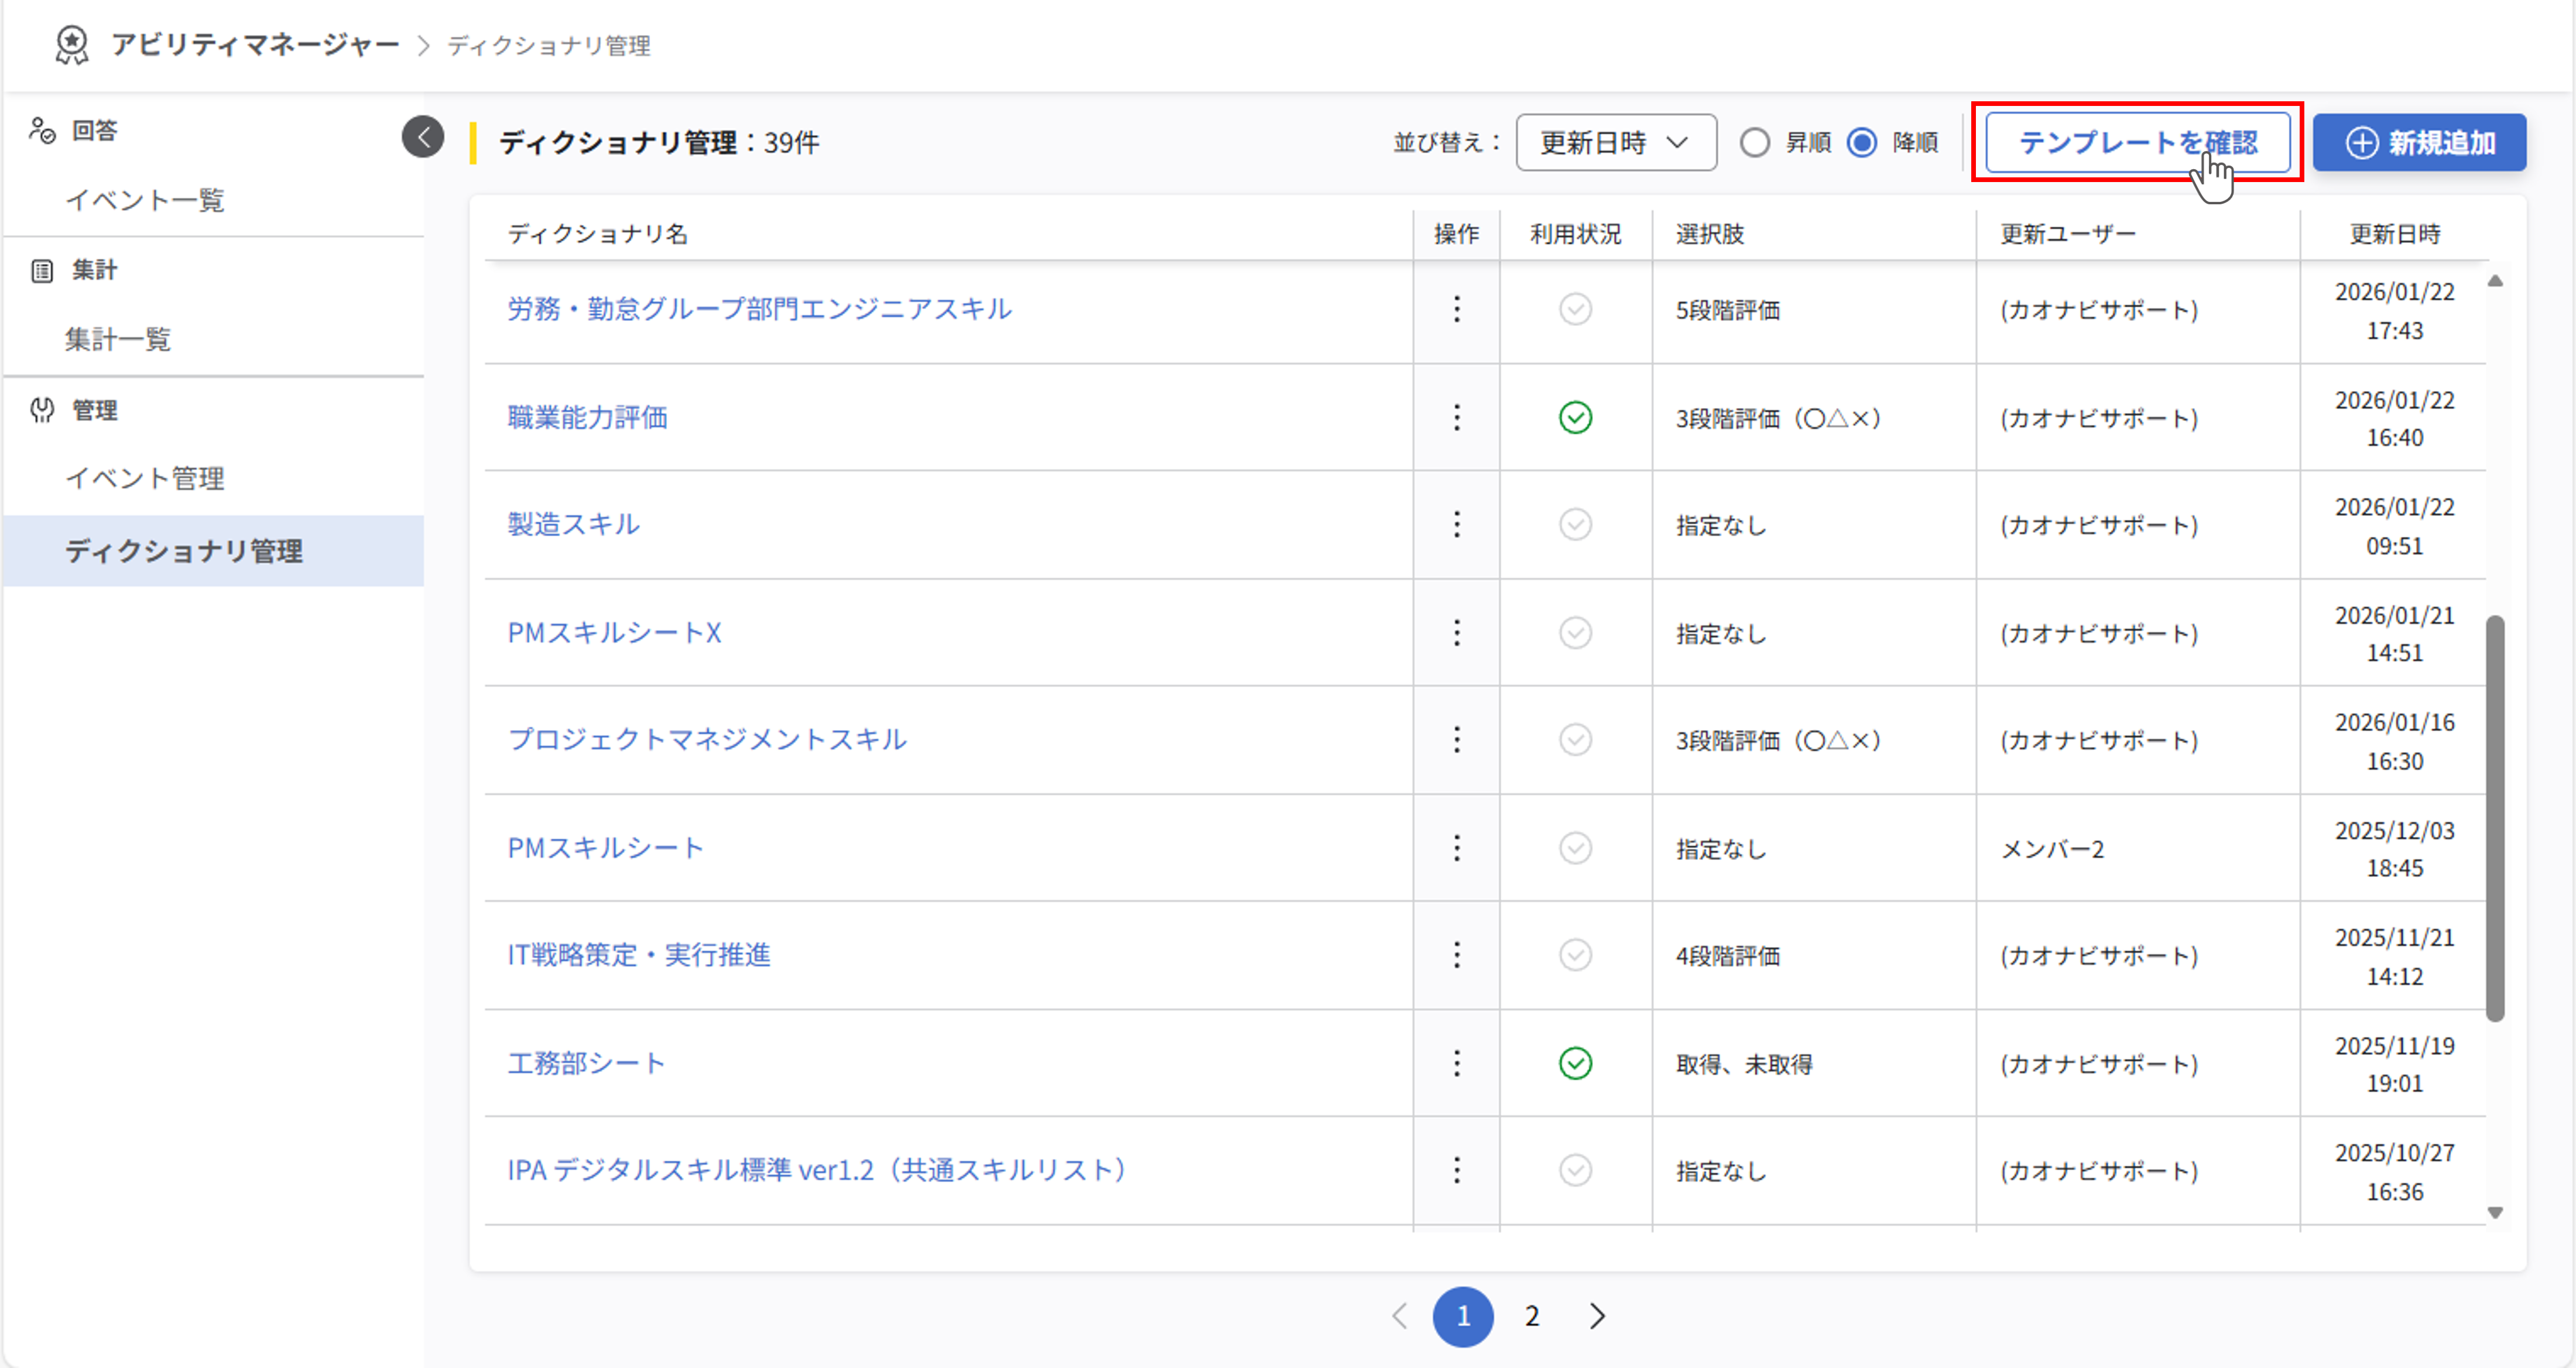Select イベント管理 in the sidebar

[x=146, y=478]
